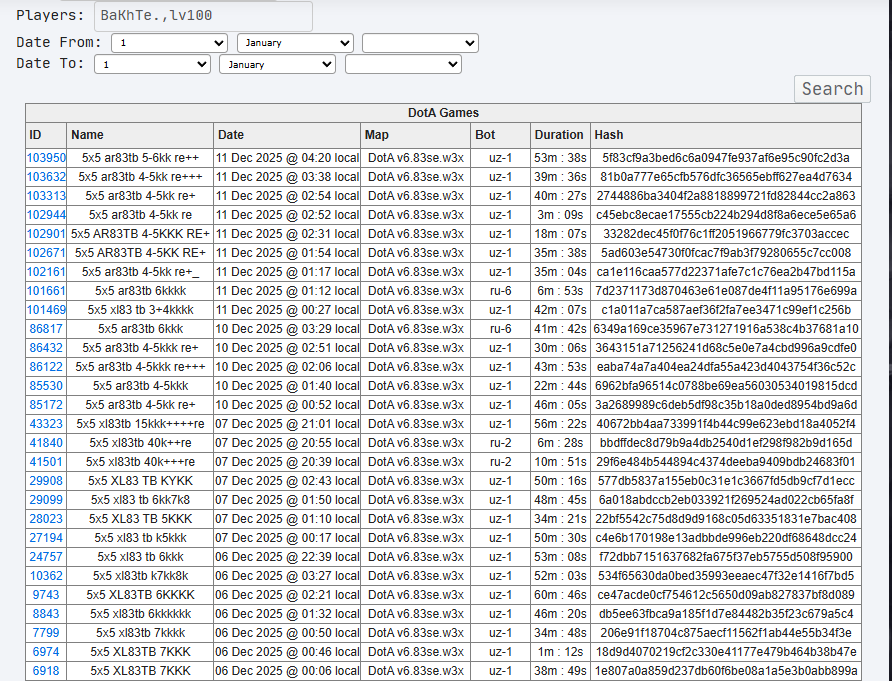
Task: Open game ID 103632 link
Action: pyautogui.click(x=46, y=177)
